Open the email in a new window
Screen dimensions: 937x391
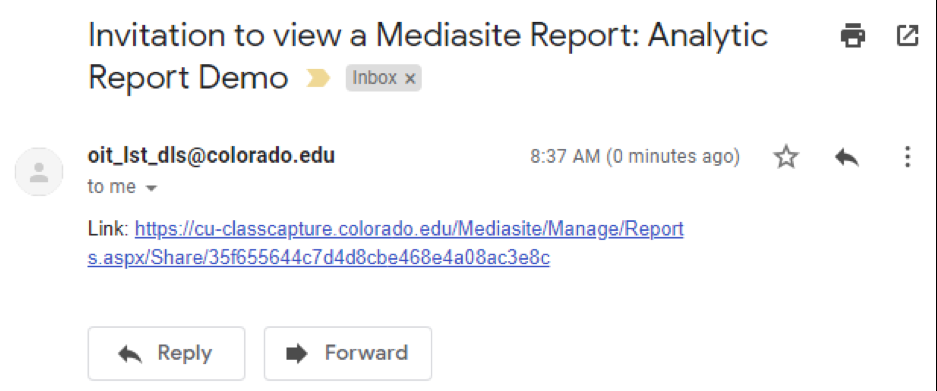click(907, 36)
